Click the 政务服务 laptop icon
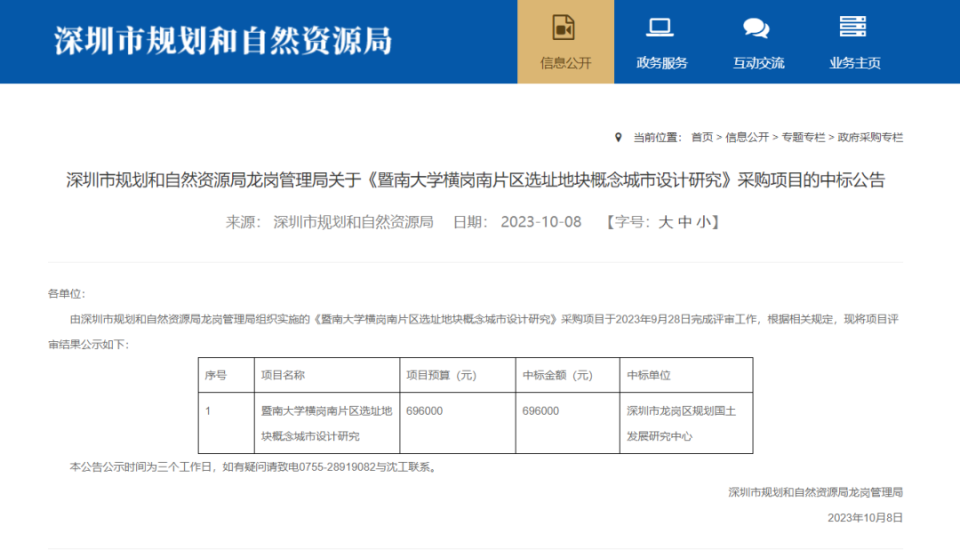The height and width of the screenshot is (558, 960). point(660,28)
